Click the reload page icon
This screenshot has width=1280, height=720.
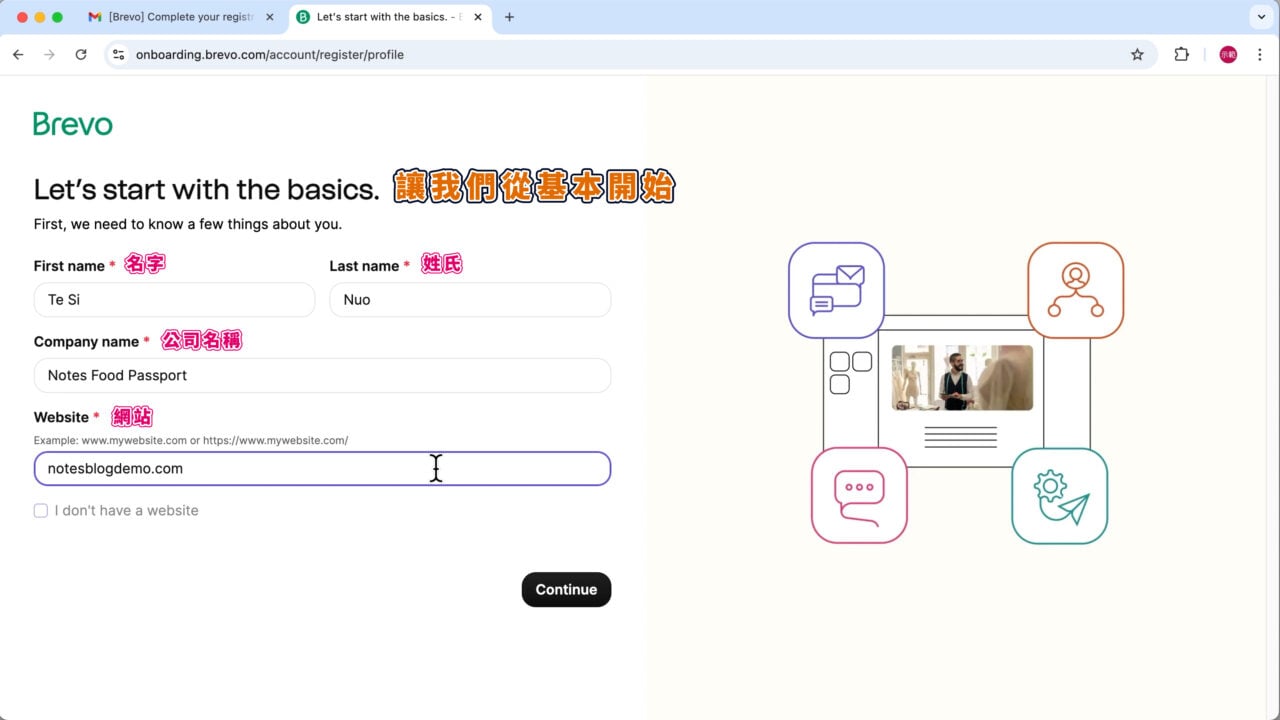tap(81, 54)
